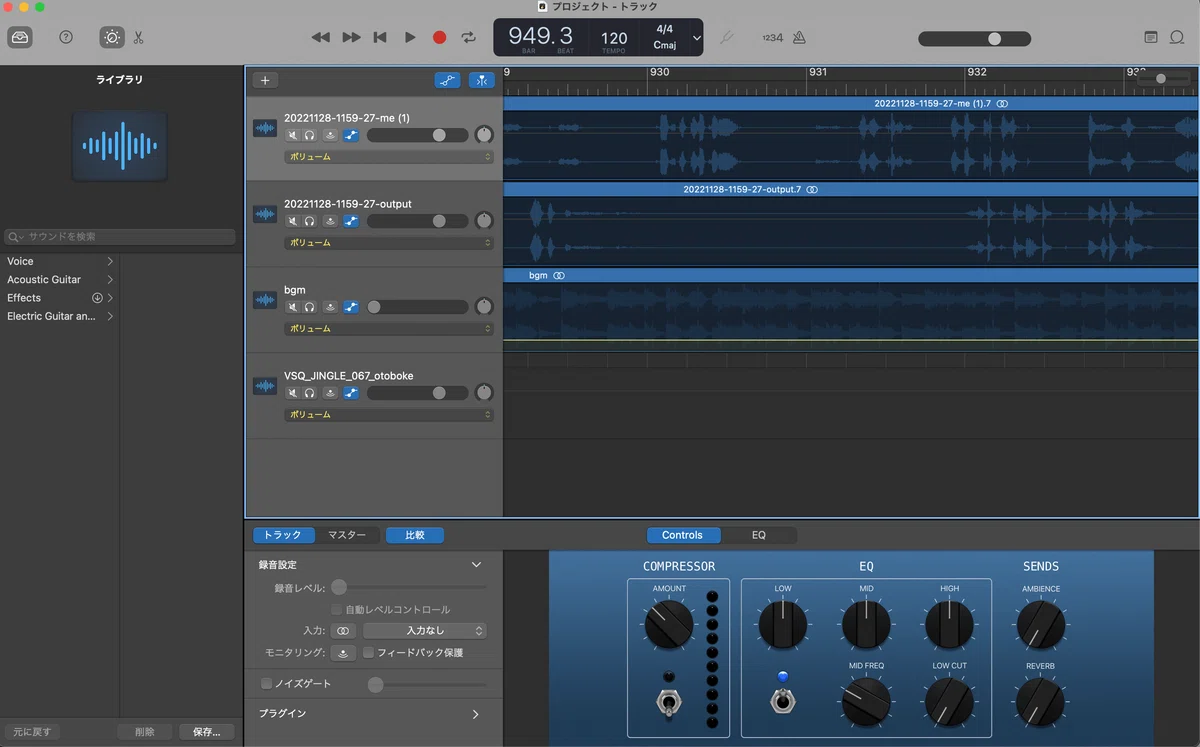
Task: Start recording with red Record button
Action: 439,37
